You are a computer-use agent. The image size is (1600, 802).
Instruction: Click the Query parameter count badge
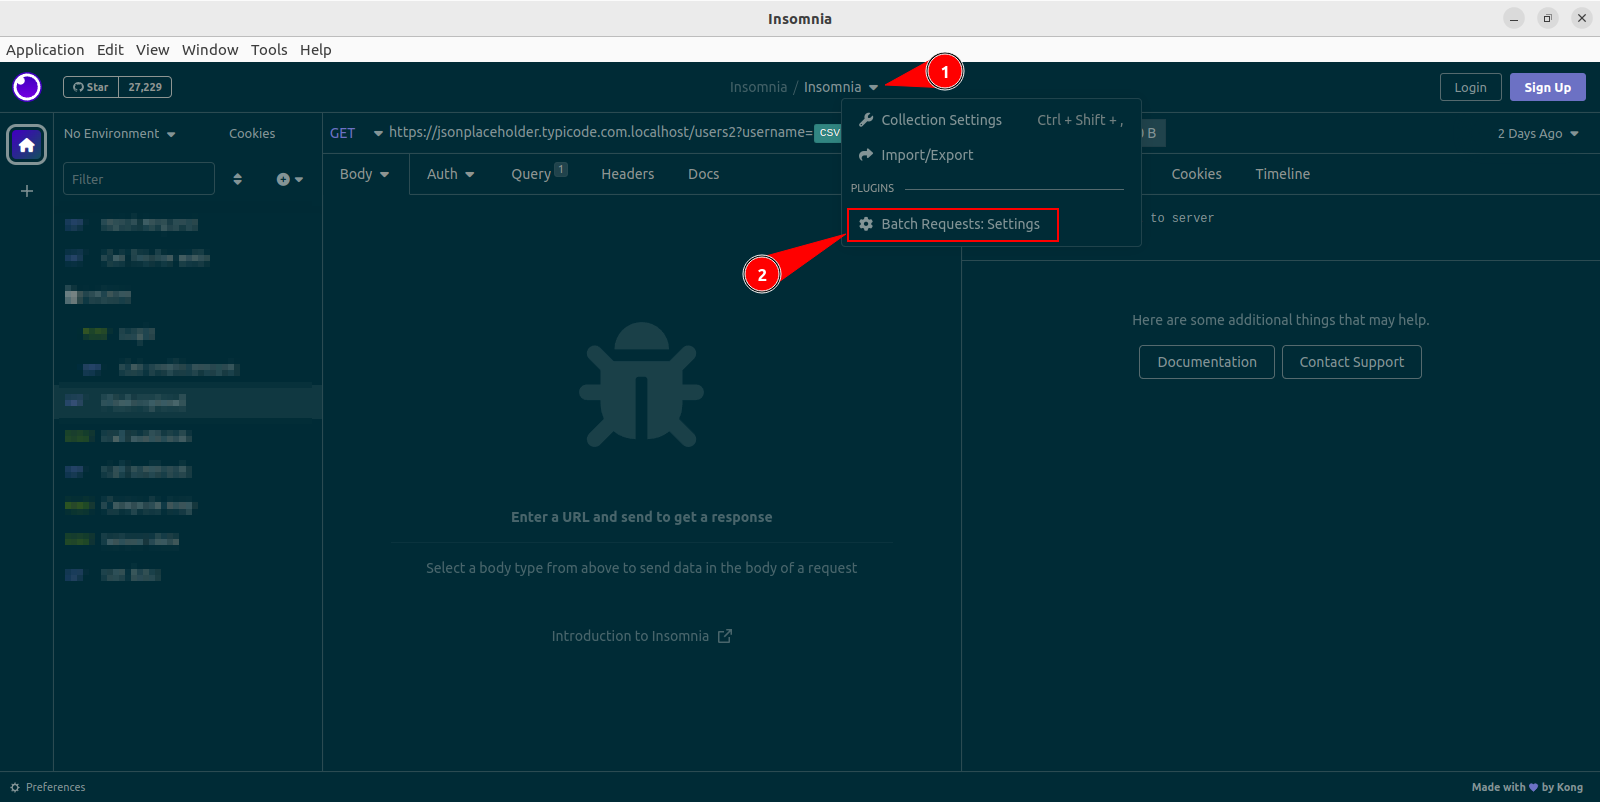[x=561, y=169]
